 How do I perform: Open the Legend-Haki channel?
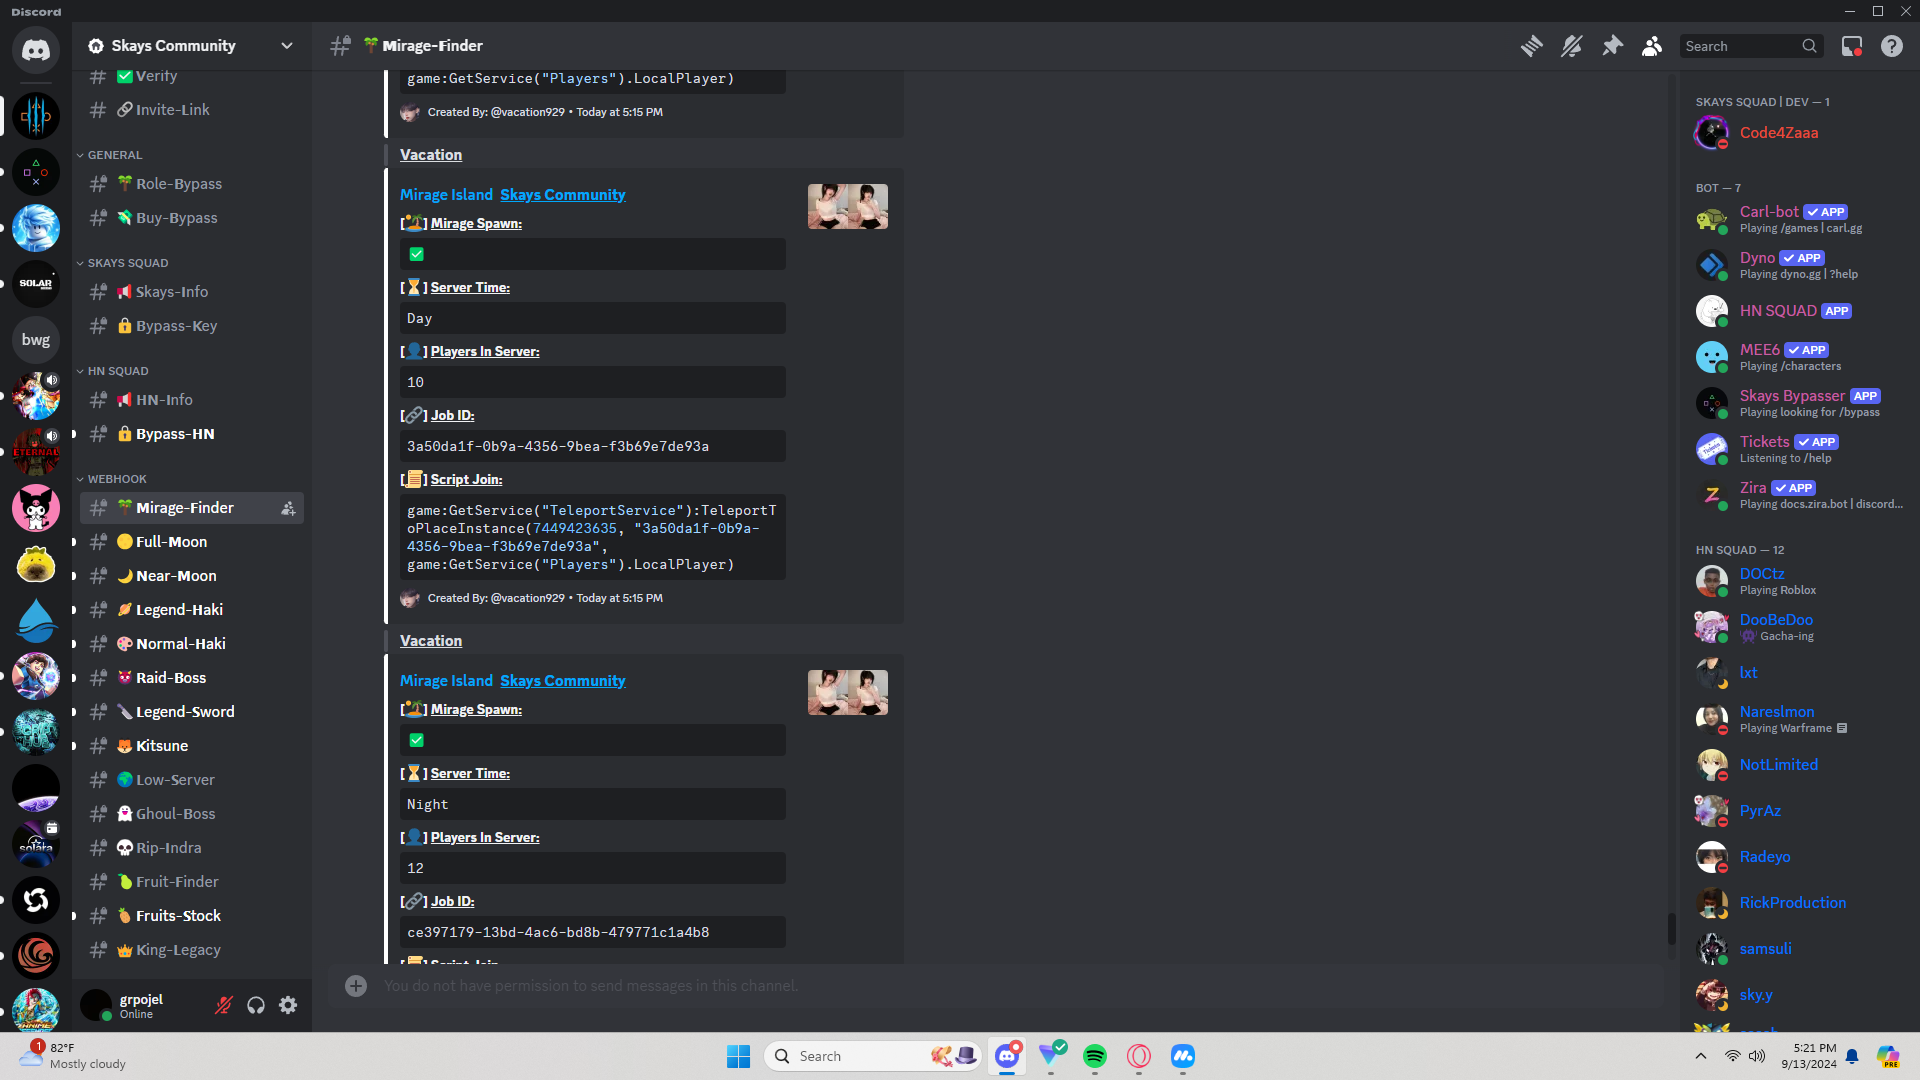coord(192,610)
